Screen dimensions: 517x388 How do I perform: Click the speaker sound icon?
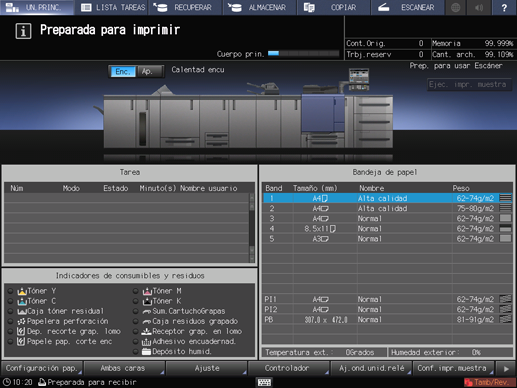(479, 7)
